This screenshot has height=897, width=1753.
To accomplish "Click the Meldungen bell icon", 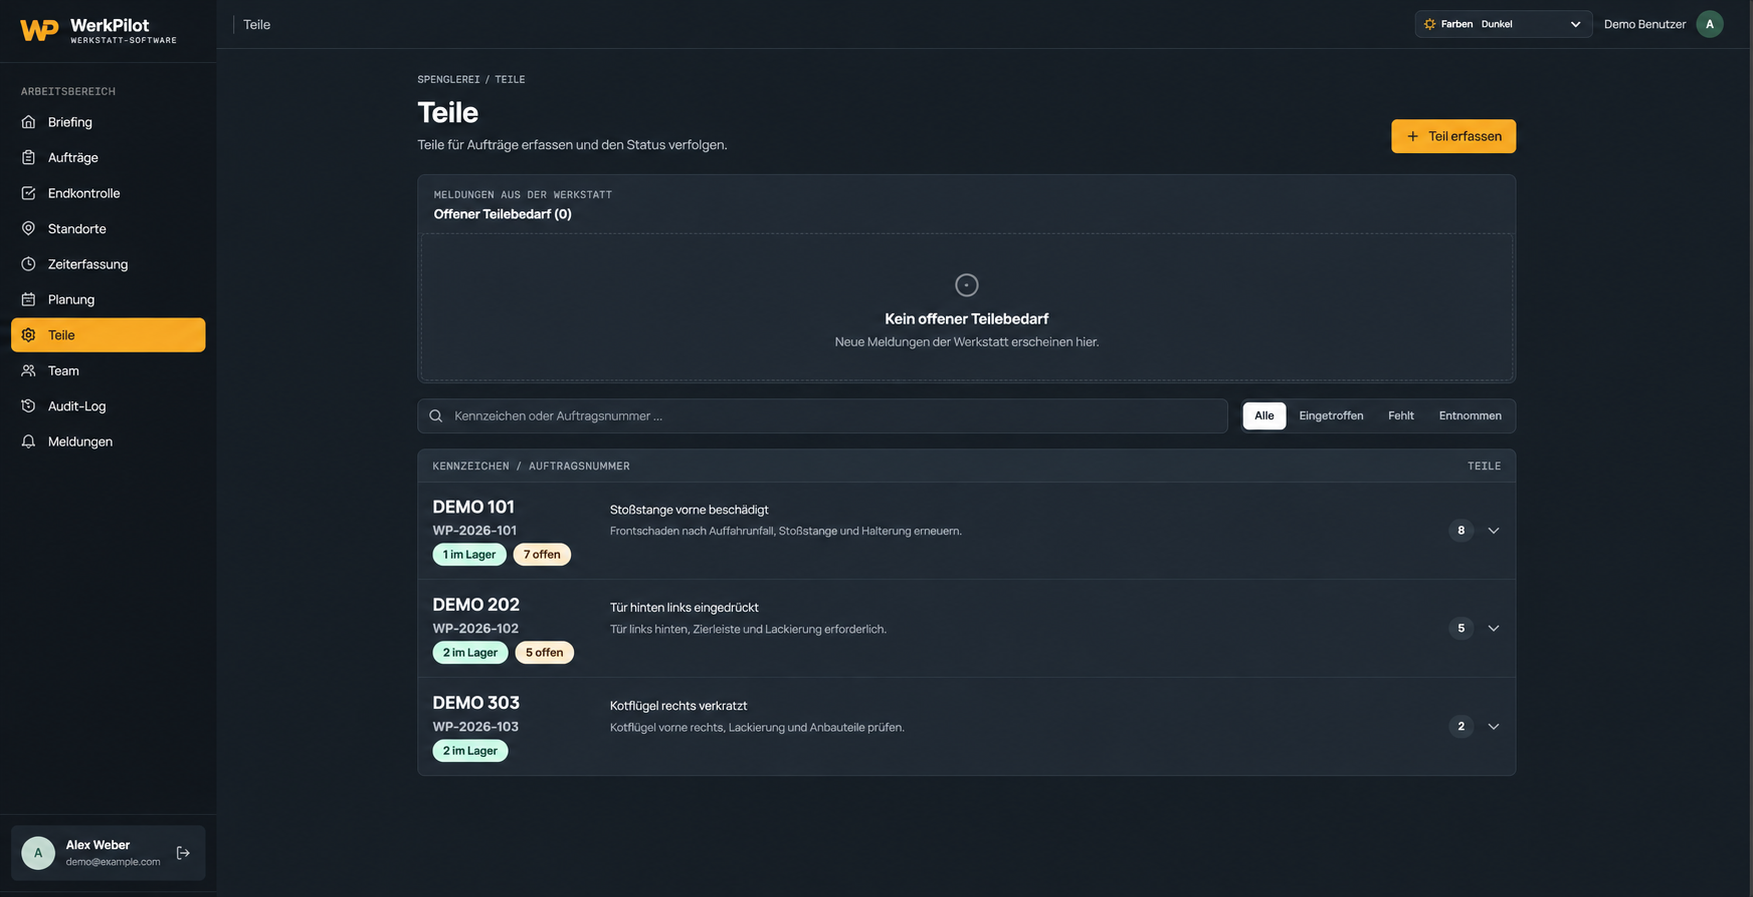I will [28, 442].
